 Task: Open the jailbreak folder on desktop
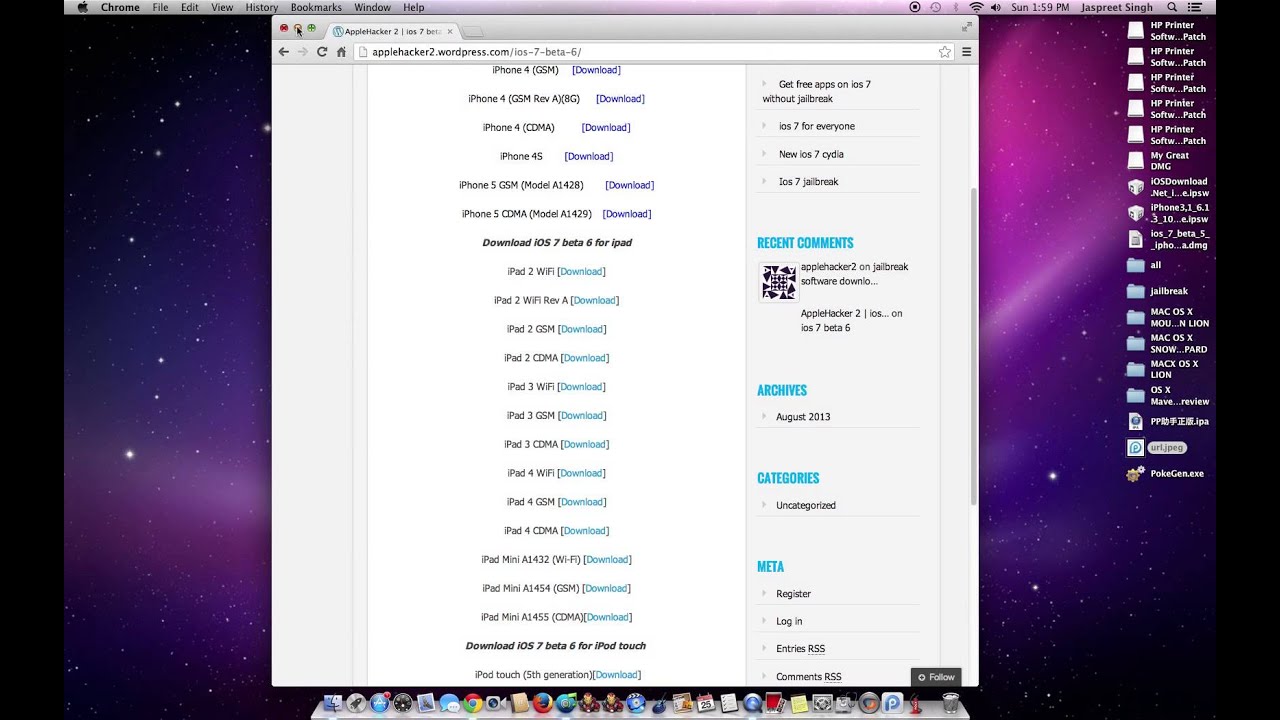click(1158, 291)
